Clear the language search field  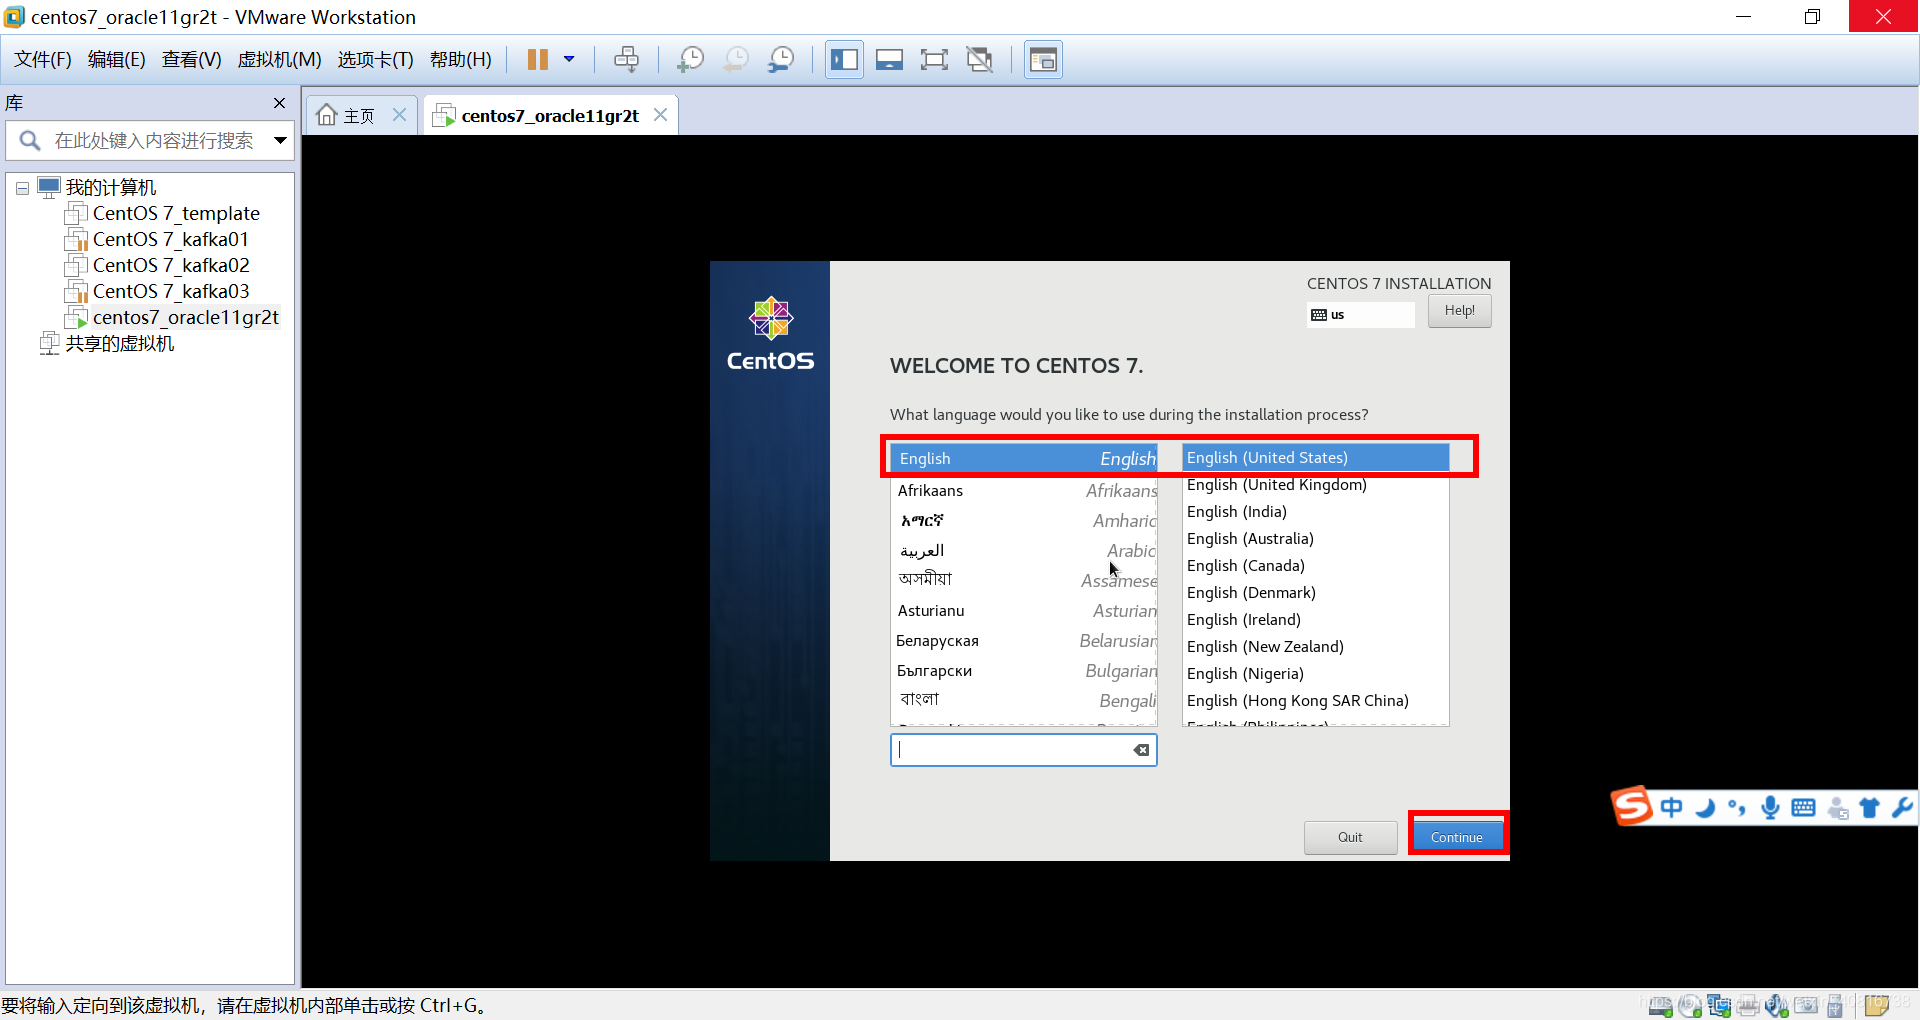point(1141,750)
